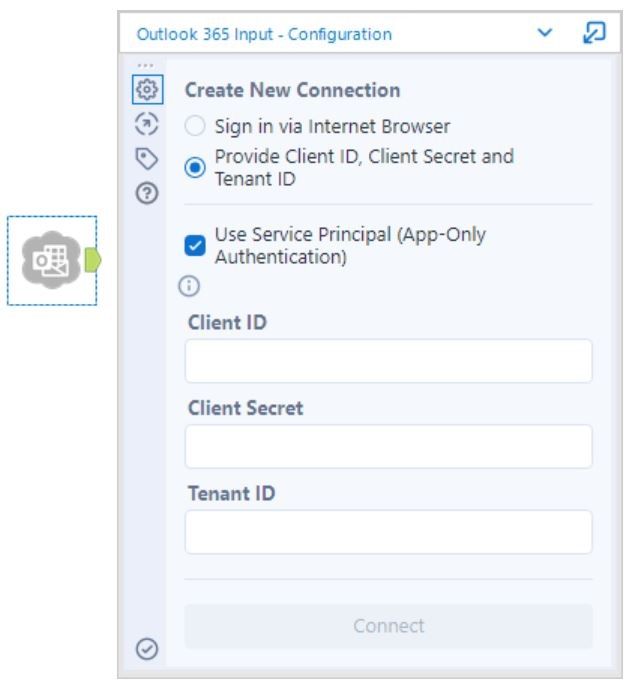Click the undock configuration window icon

click(594, 33)
